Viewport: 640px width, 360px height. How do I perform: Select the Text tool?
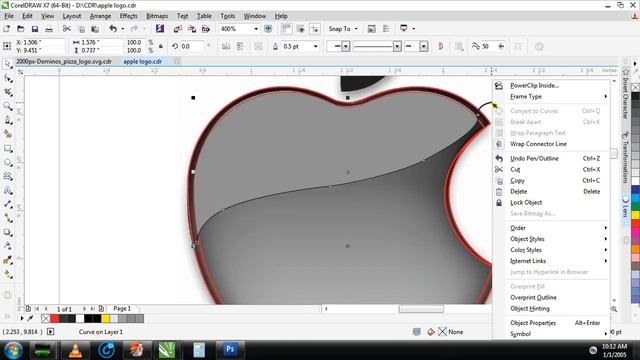[7, 190]
